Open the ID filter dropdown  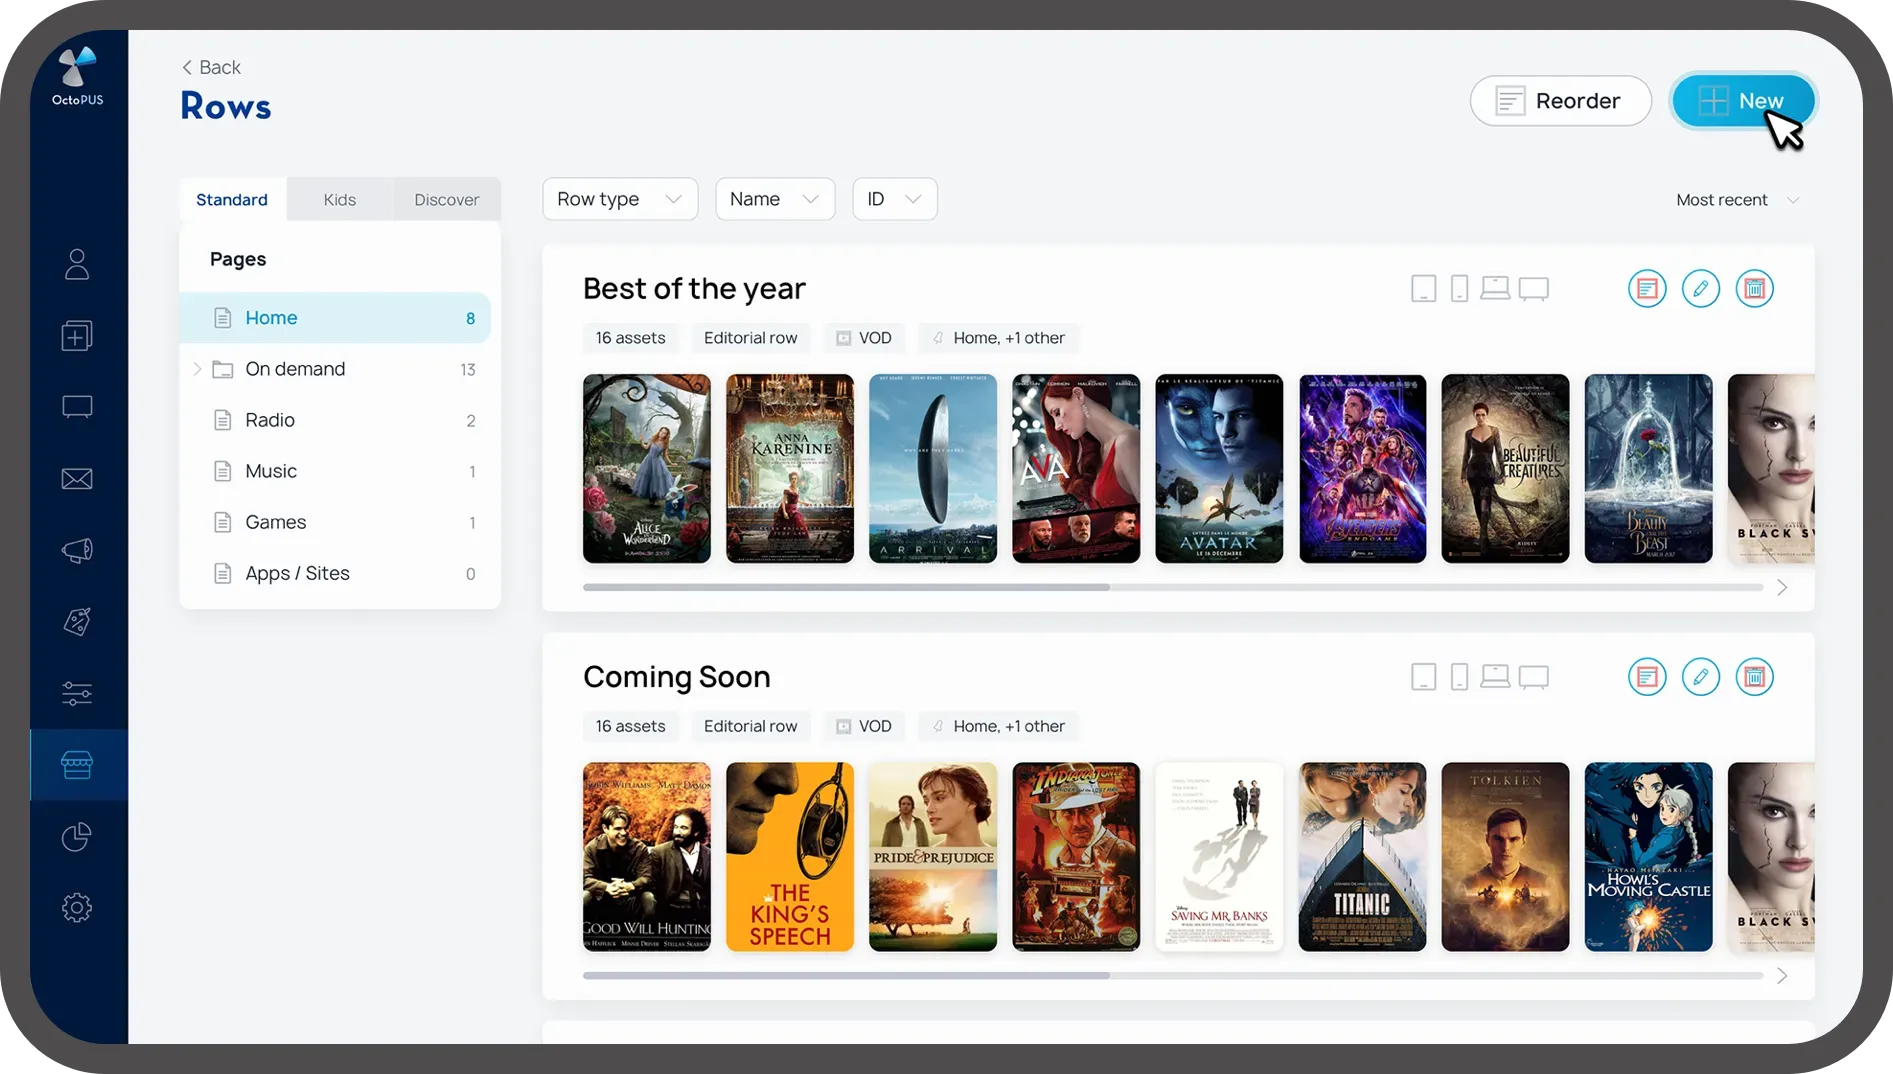[895, 199]
